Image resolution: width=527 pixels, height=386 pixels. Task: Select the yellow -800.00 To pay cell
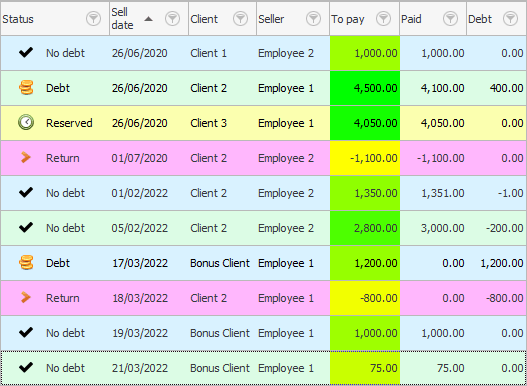365,298
